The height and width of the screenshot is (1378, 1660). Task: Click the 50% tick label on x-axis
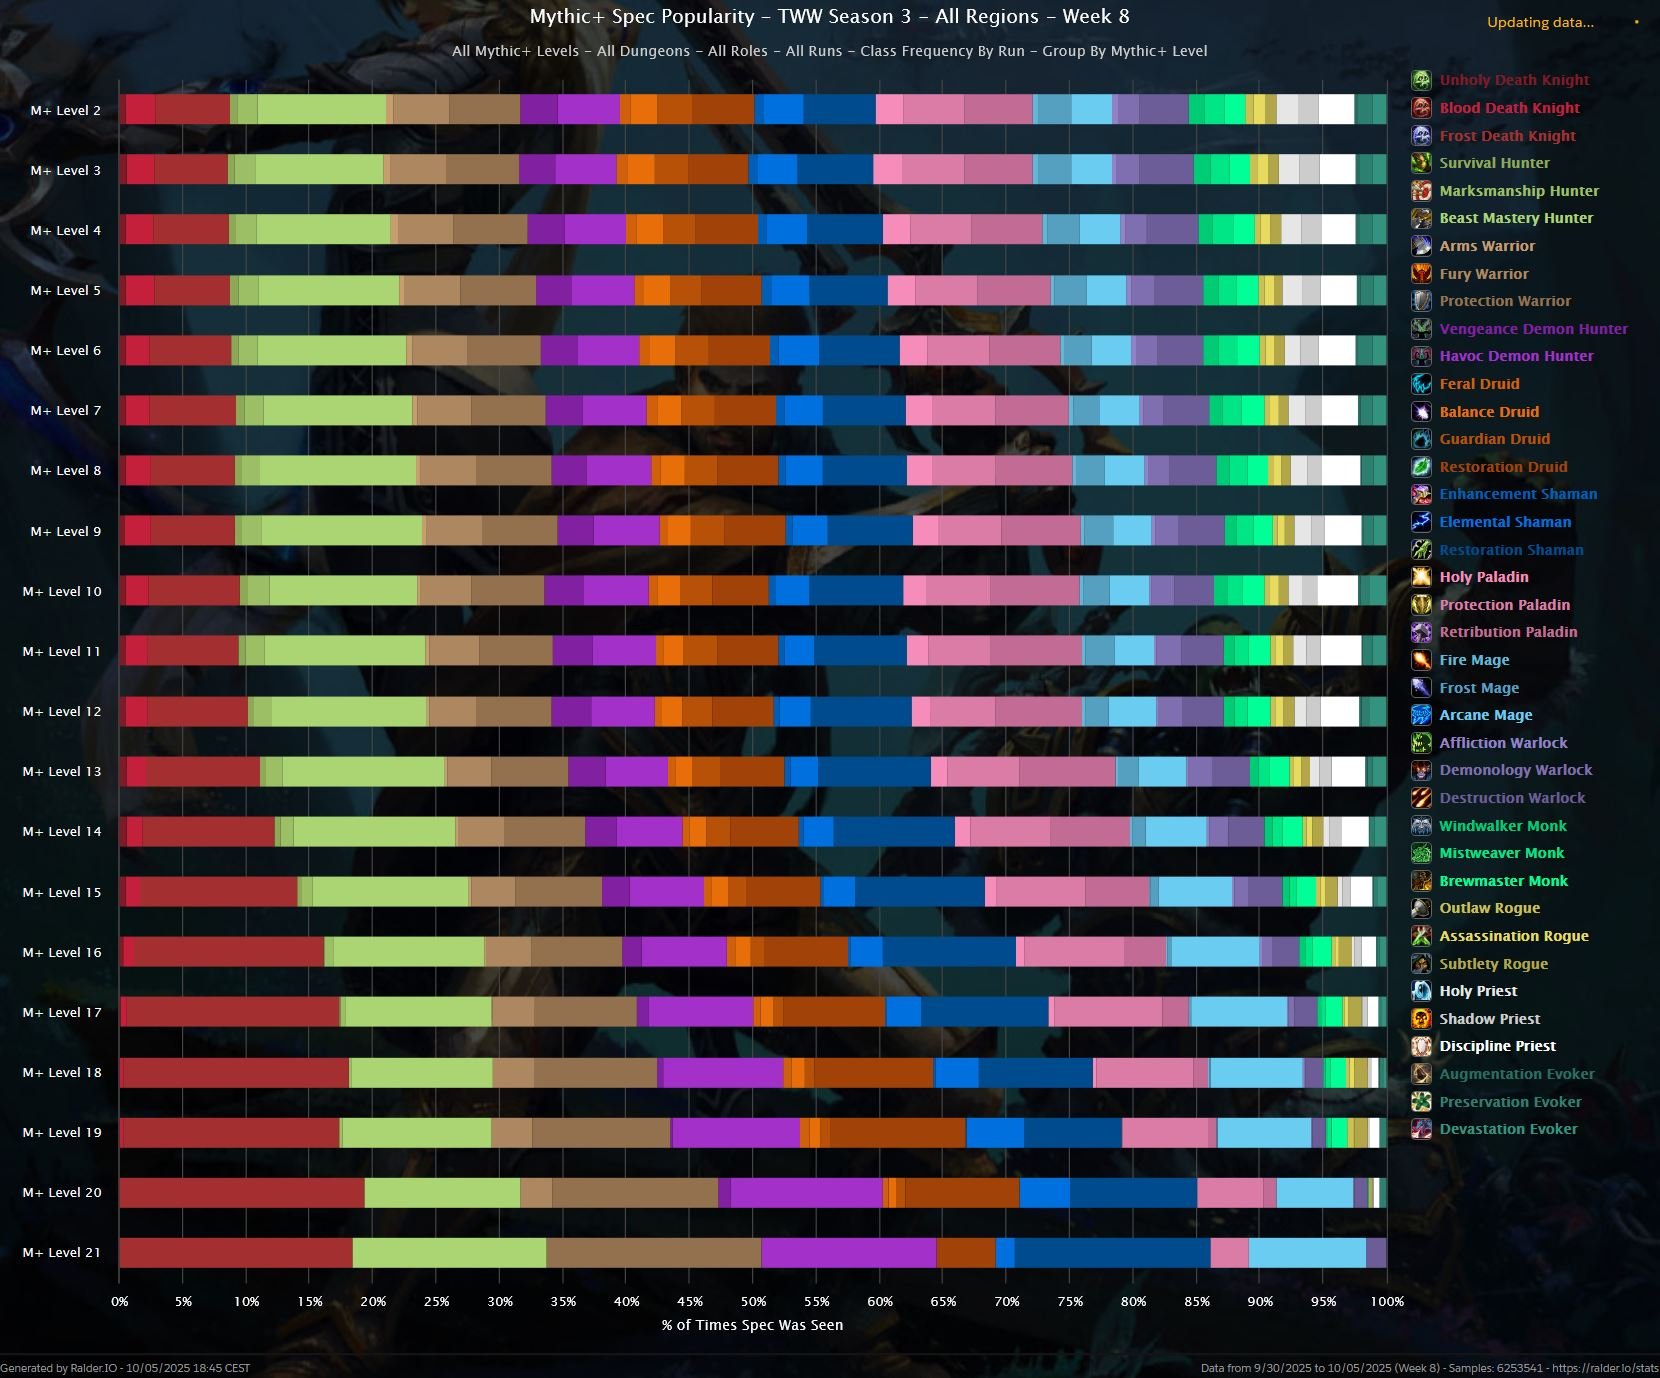pyautogui.click(x=753, y=1301)
